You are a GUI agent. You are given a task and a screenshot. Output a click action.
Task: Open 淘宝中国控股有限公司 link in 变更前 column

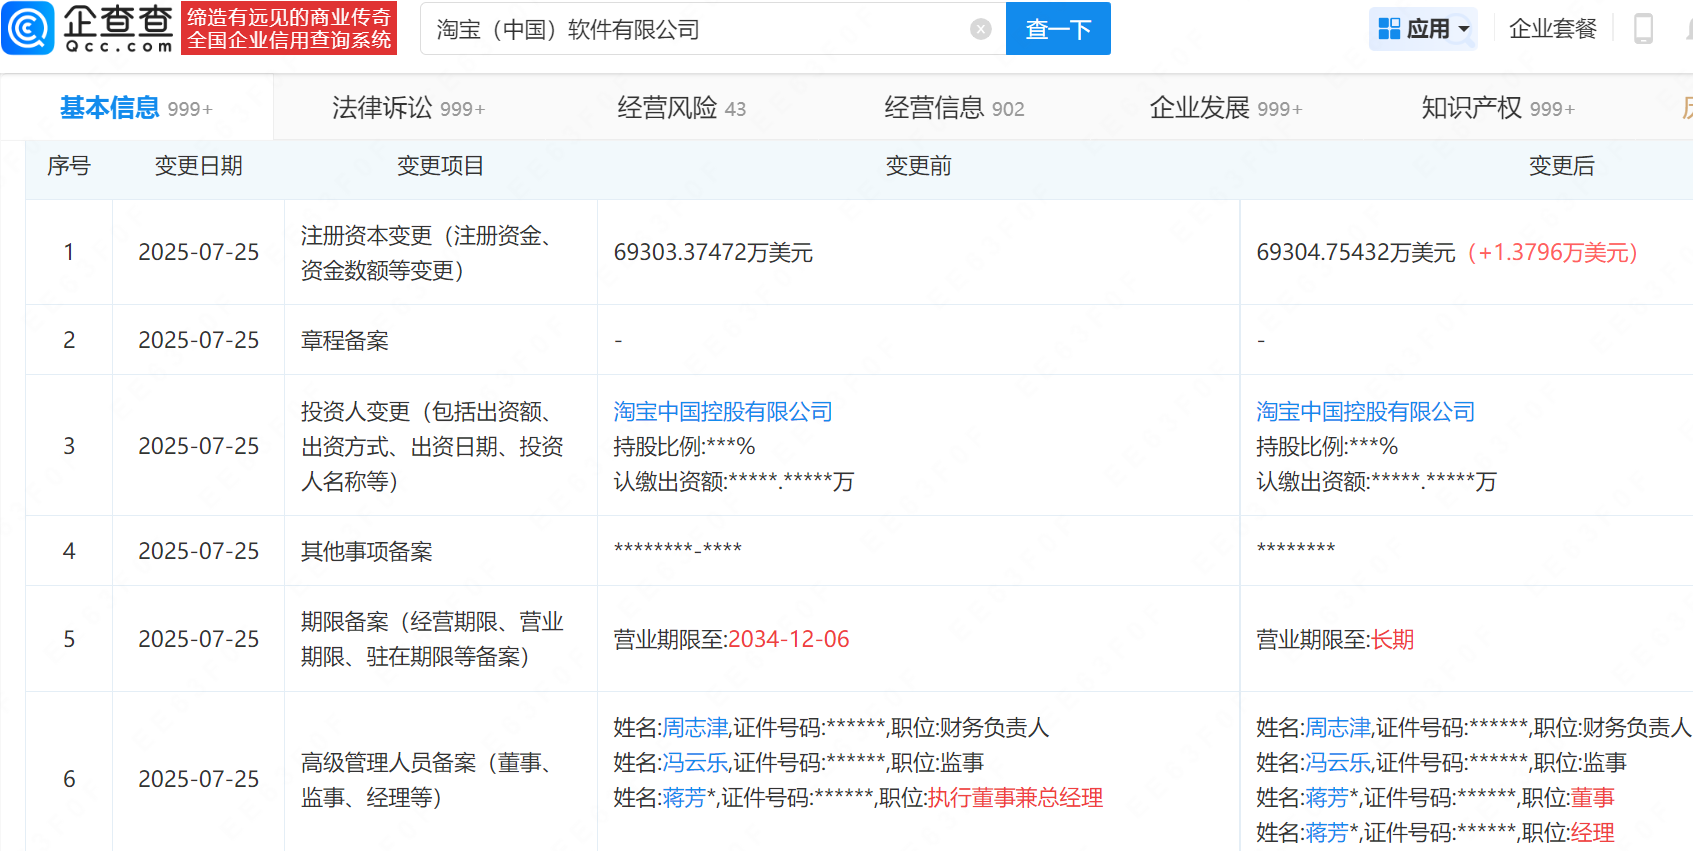723,412
